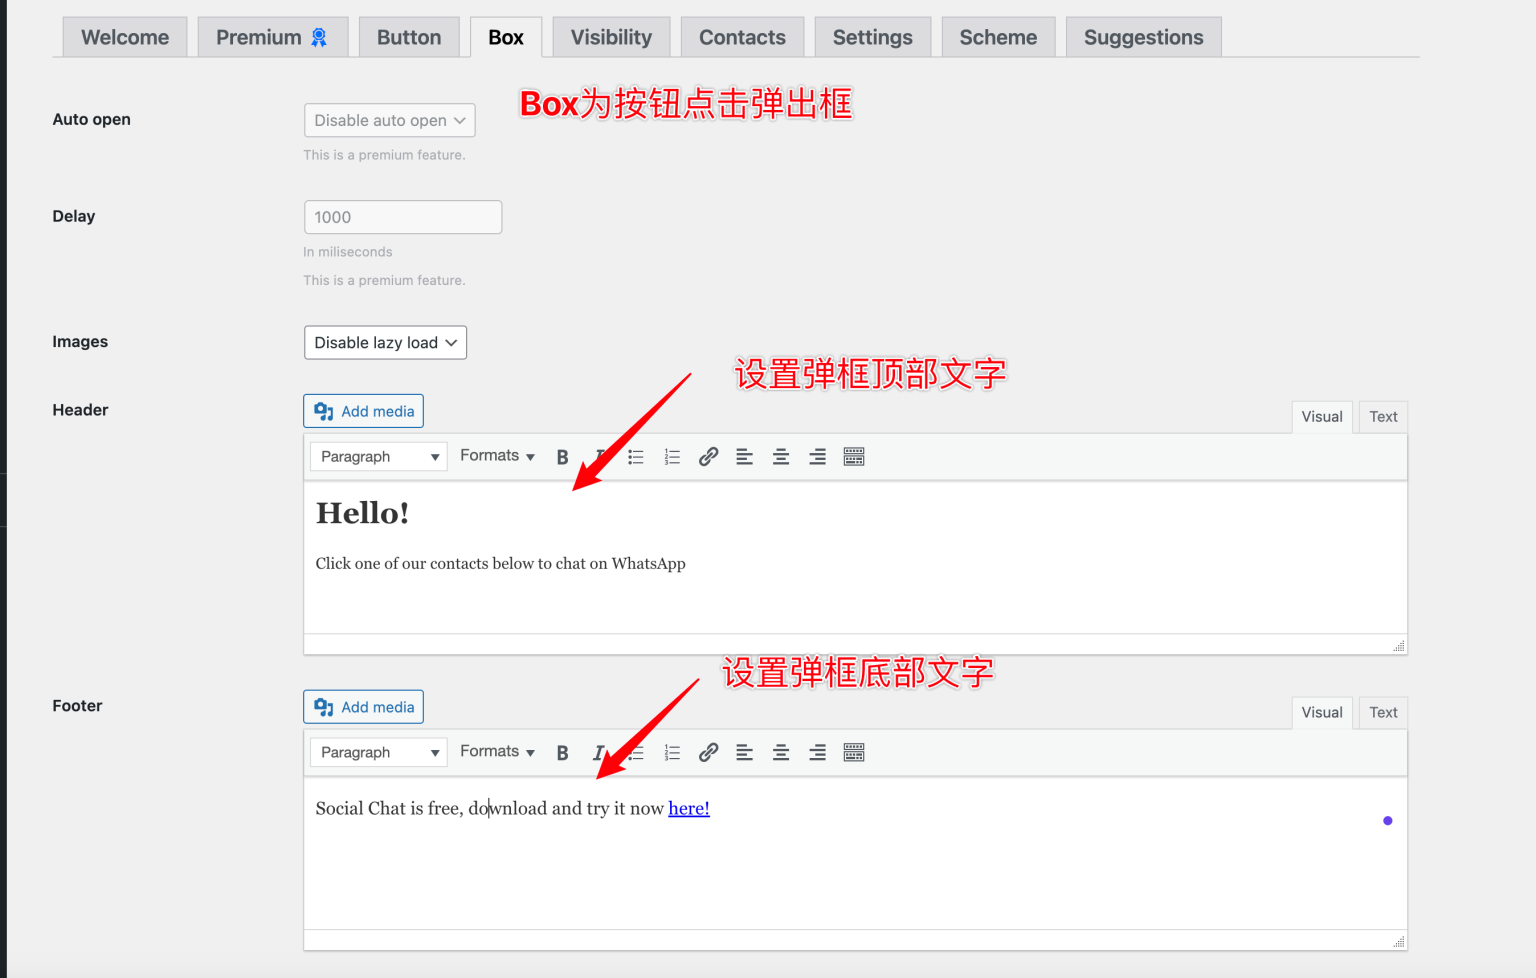Screen dimensions: 1536x978
Task: Click the Add Media musical-note icon for Header
Action: coord(323,410)
